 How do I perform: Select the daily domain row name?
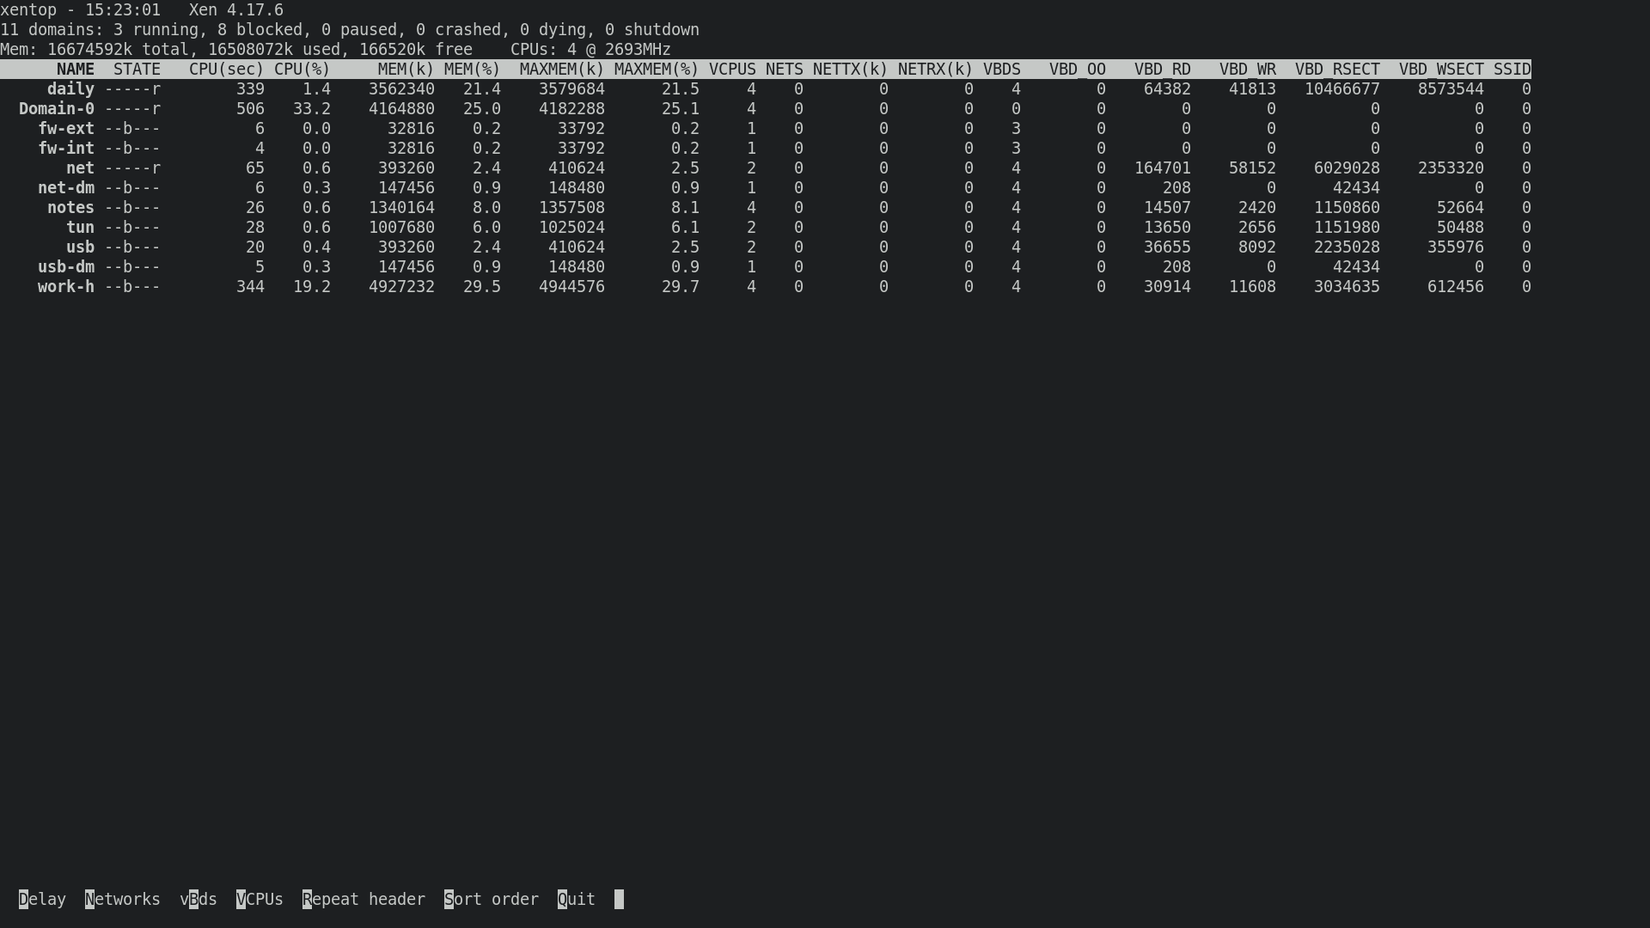(x=71, y=89)
